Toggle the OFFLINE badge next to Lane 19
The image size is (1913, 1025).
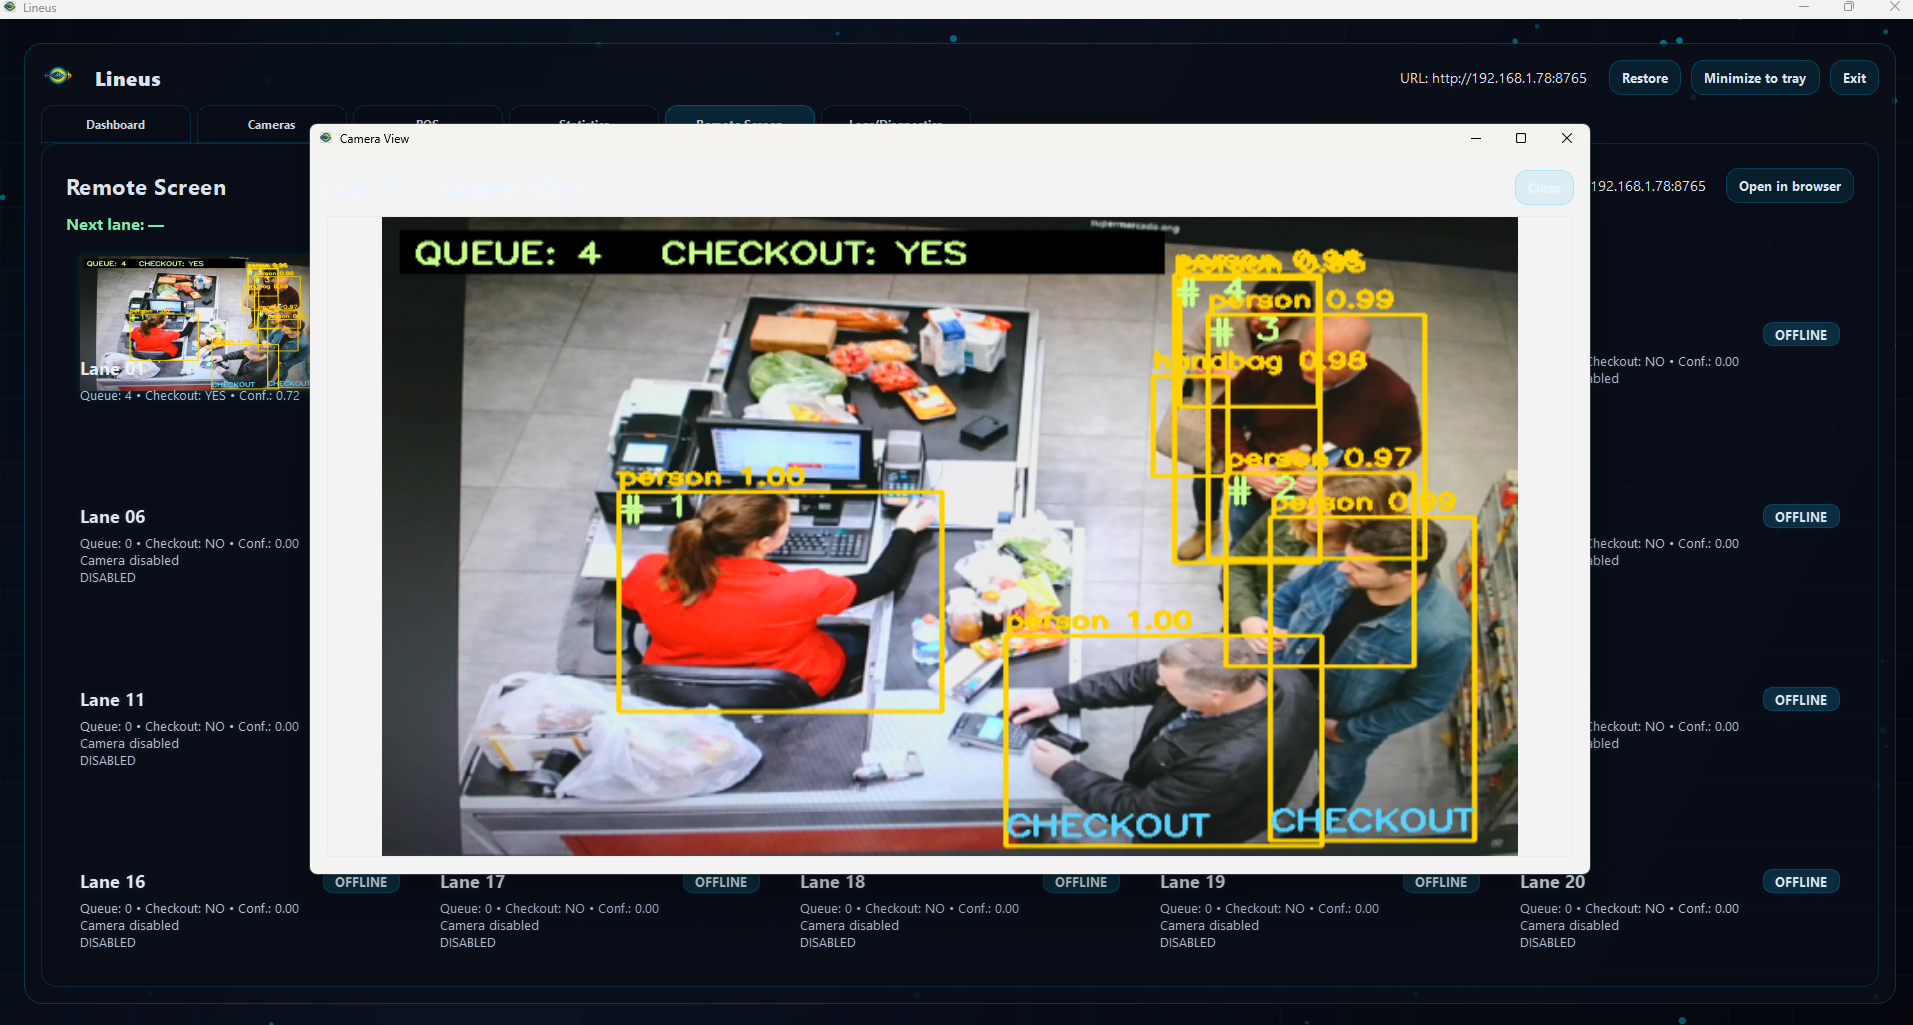1441,882
